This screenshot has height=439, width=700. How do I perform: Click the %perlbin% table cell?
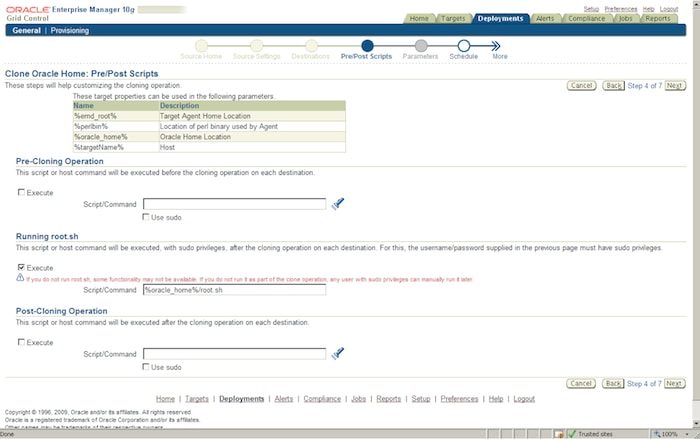pos(116,126)
